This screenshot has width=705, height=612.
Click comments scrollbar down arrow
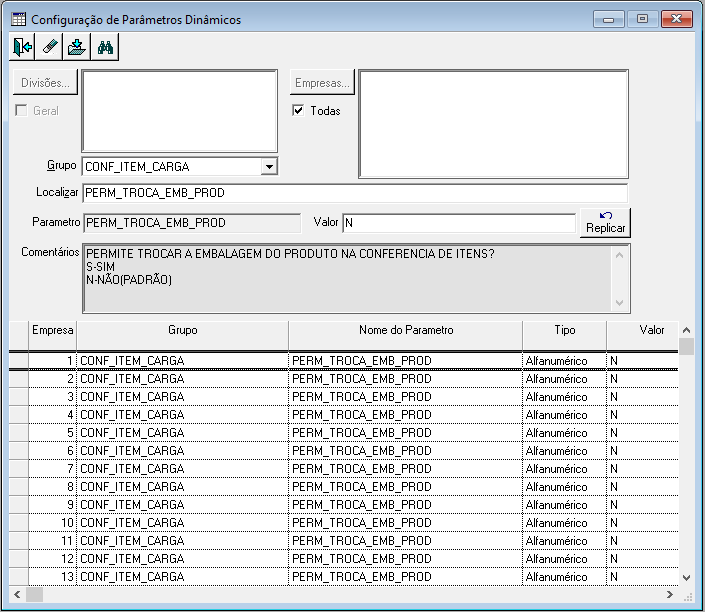(619, 303)
